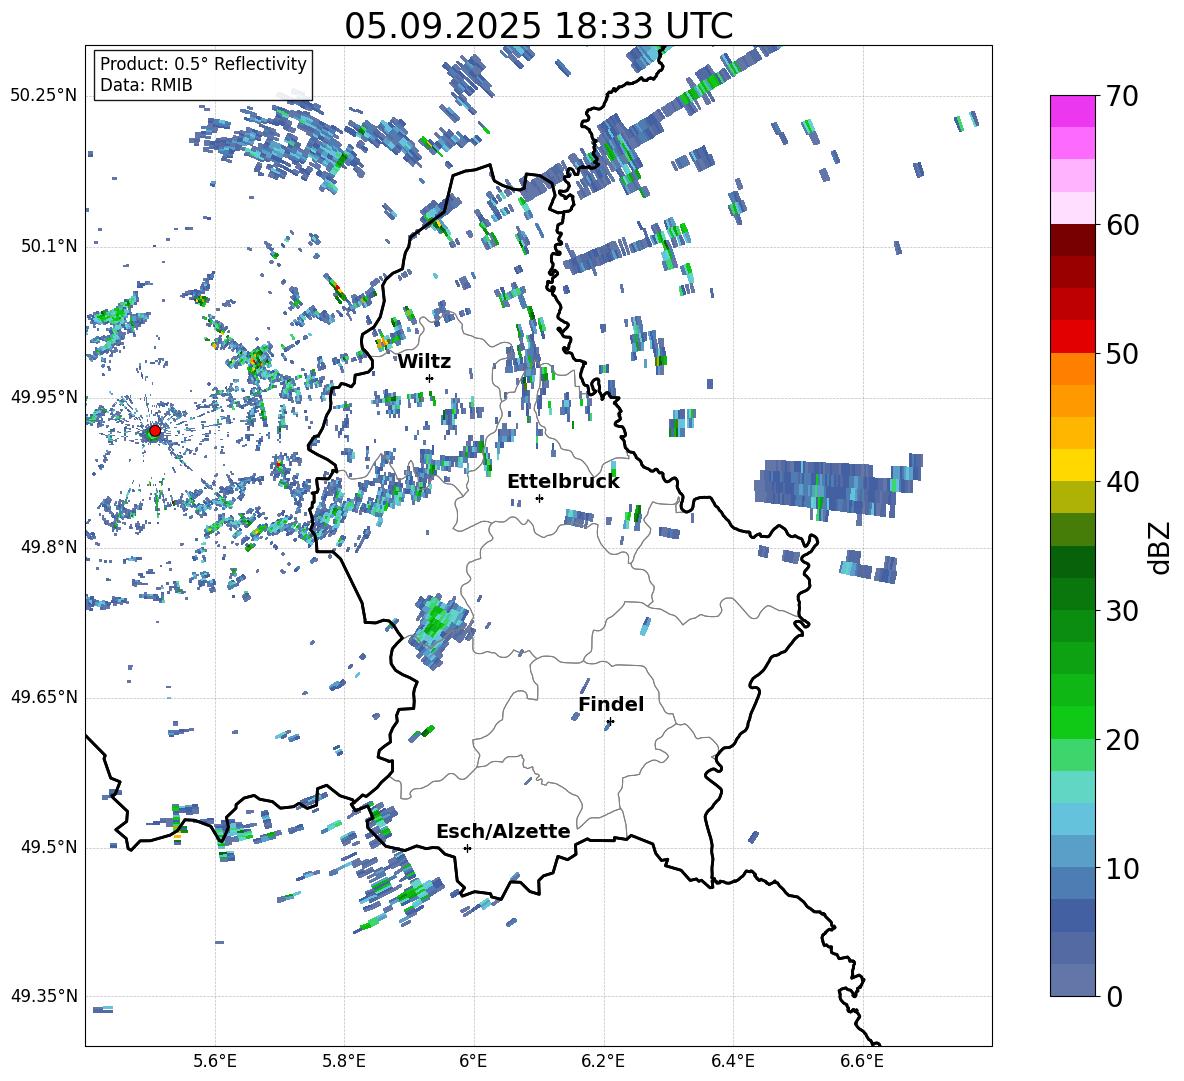Click the 50 label on the colorbar
Screen dimensions: 1184x1081
pyautogui.click(x=1121, y=353)
